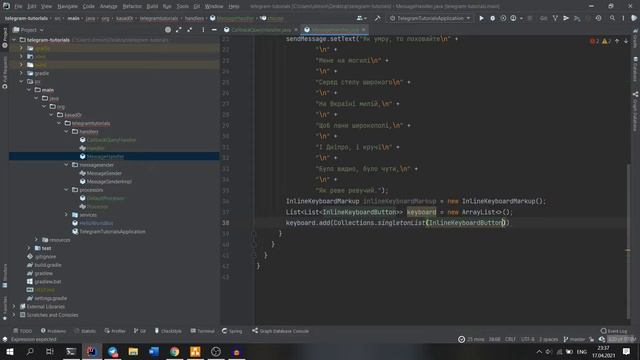Click the master git branch widget
The width and height of the screenshot is (640, 360).
(574, 339)
